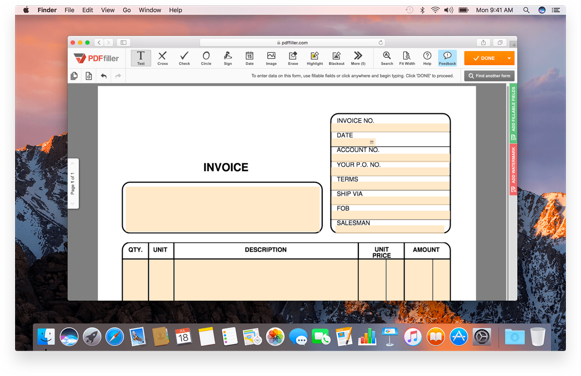This screenshot has height=376, width=581.
Task: Click the Safari share button
Action: pyautogui.click(x=483, y=43)
